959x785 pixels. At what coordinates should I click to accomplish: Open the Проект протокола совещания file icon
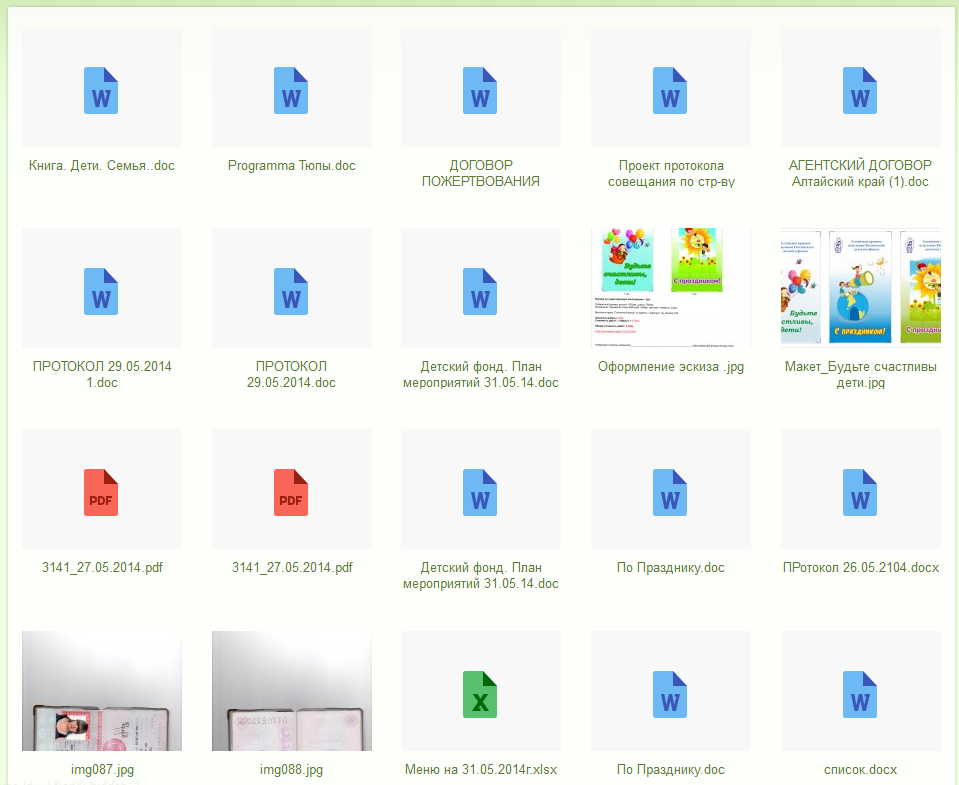coord(670,90)
